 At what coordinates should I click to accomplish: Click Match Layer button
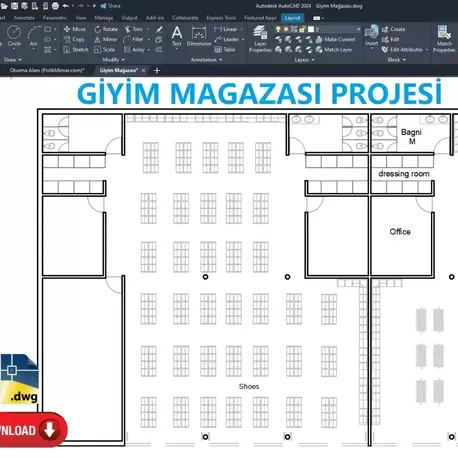tap(334, 50)
